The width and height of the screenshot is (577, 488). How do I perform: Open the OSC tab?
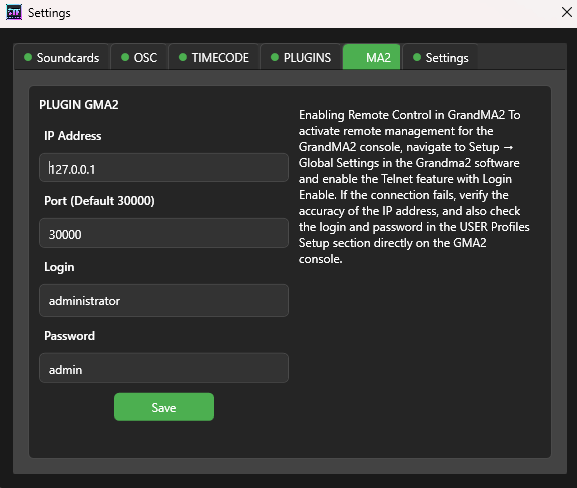click(139, 57)
